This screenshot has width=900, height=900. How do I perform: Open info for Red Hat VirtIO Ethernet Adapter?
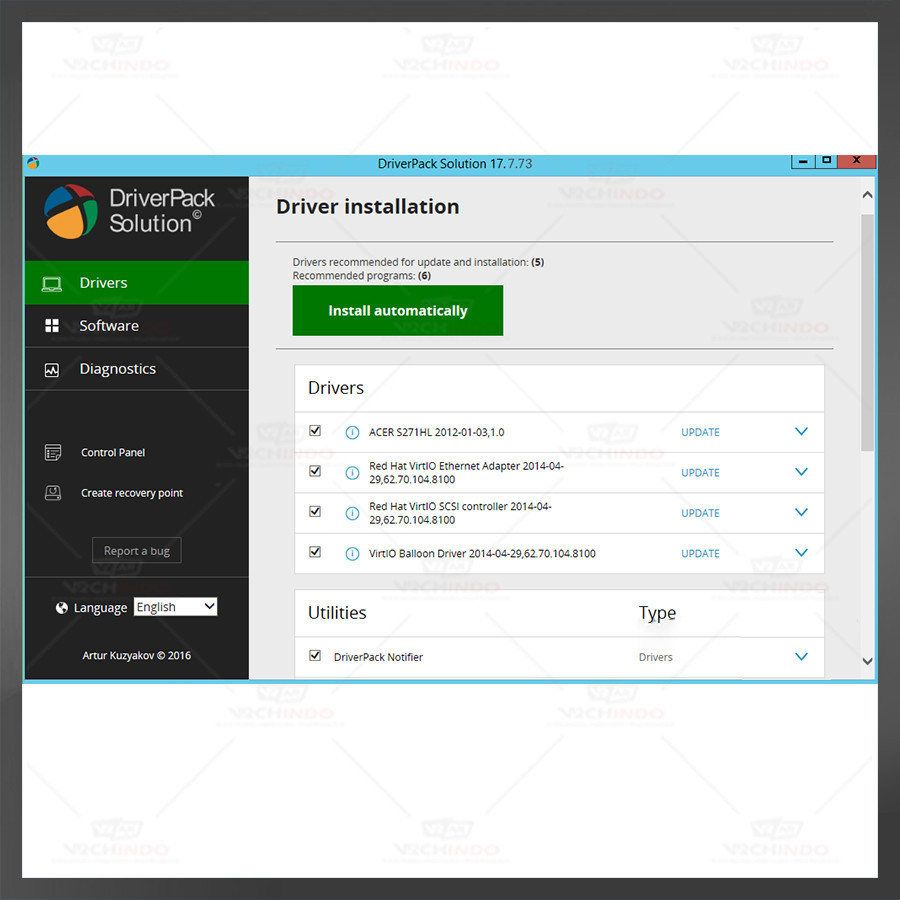[352, 472]
